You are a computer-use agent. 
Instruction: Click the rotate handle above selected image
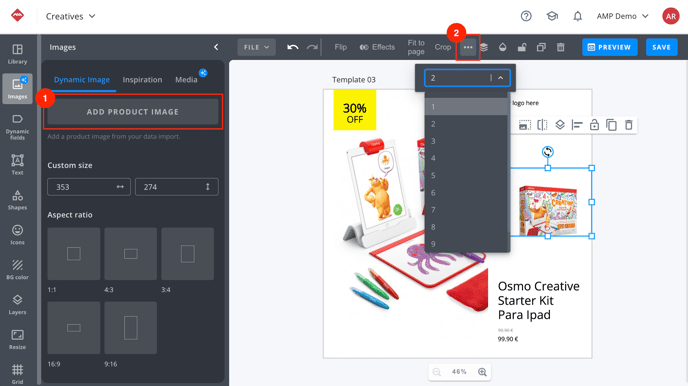(x=548, y=152)
